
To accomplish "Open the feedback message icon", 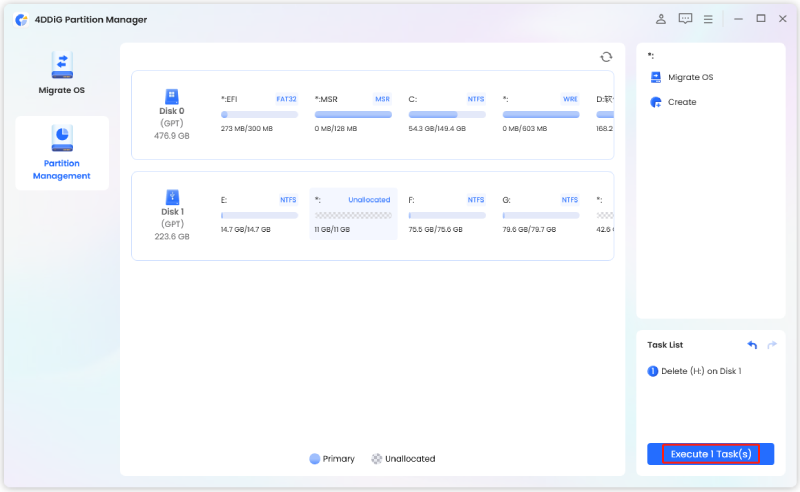I will click(685, 19).
